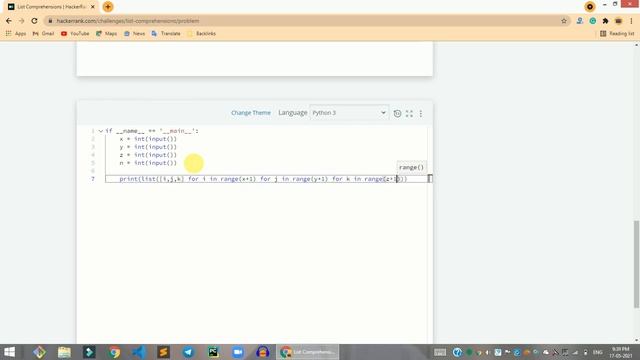This screenshot has width=640, height=360.
Task: Click the address bar URL
Action: click(128, 21)
